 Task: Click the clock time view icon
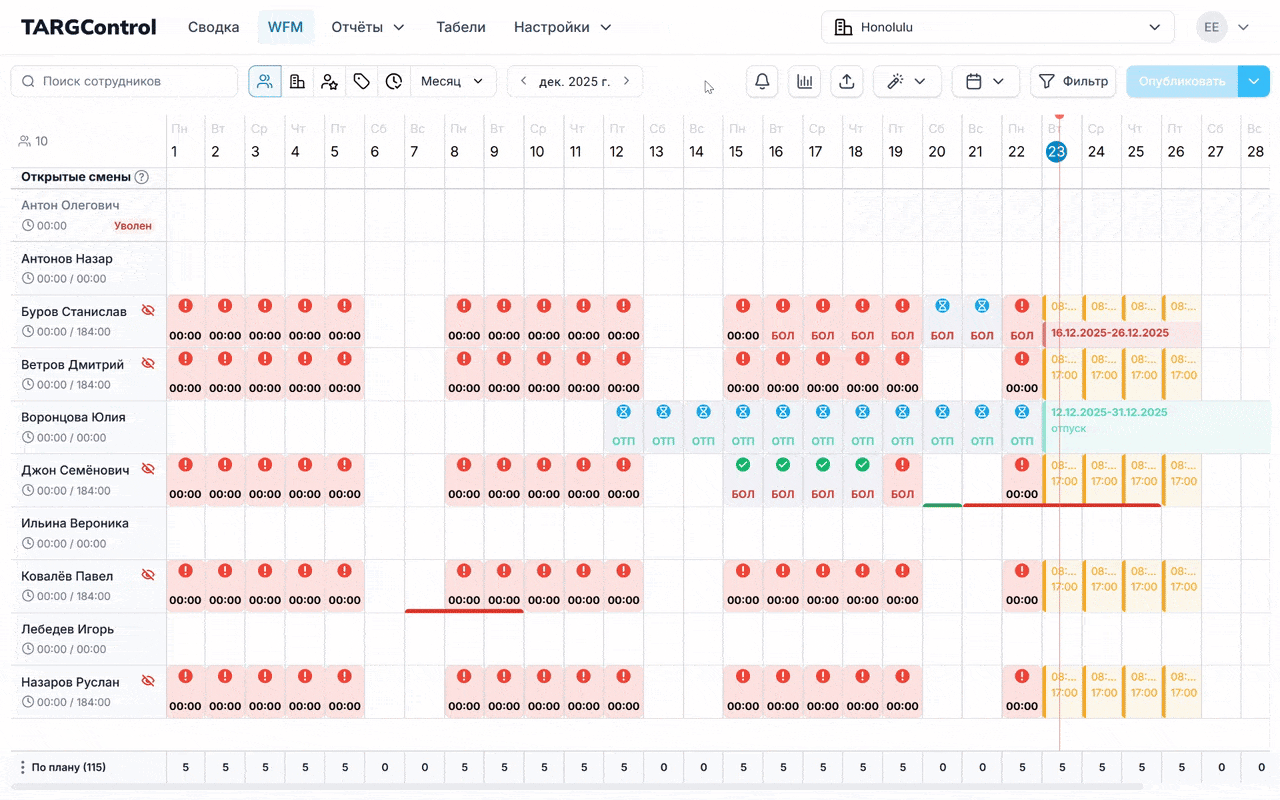394,82
